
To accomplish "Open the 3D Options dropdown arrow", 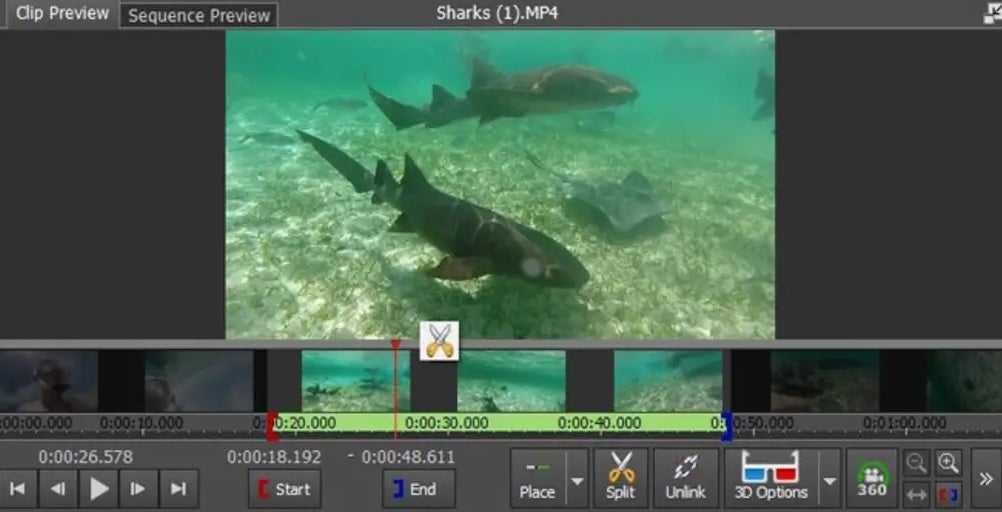I will (829, 479).
